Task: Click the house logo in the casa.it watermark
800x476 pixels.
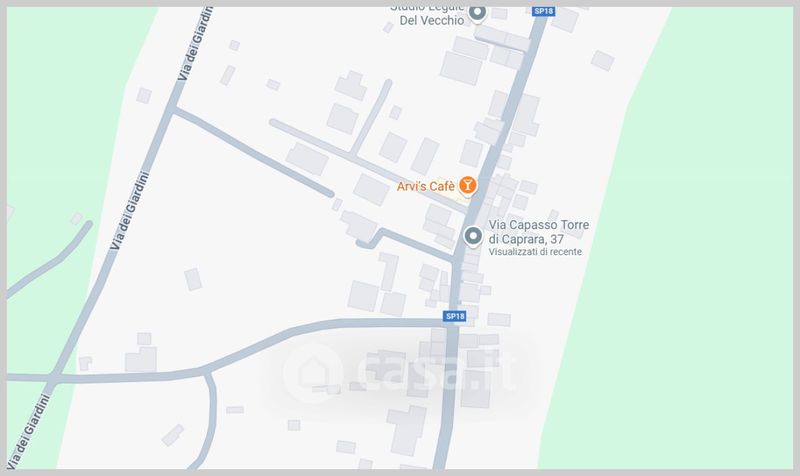Action: click(x=313, y=372)
